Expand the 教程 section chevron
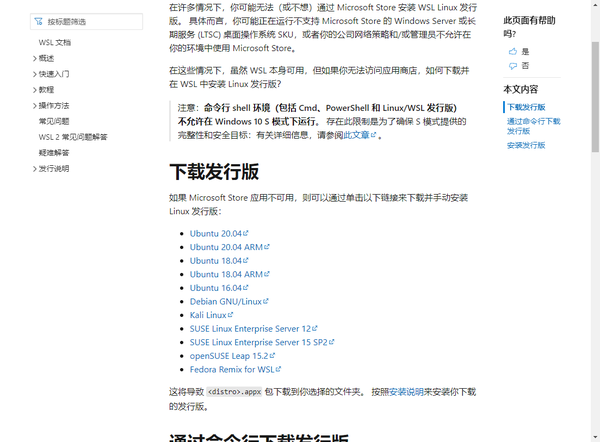Image resolution: width=600 pixels, height=442 pixels. 34,90
